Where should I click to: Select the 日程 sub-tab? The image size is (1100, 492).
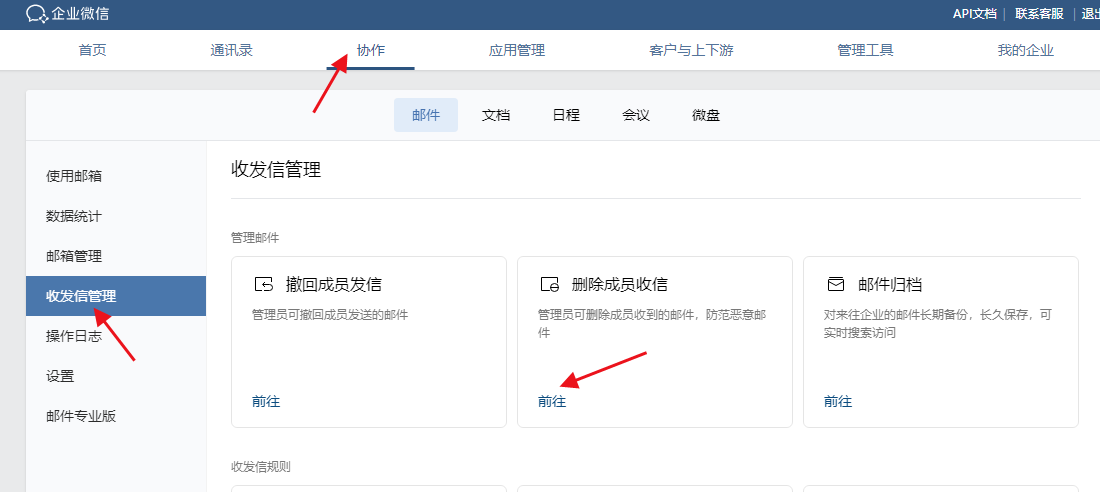click(566, 115)
